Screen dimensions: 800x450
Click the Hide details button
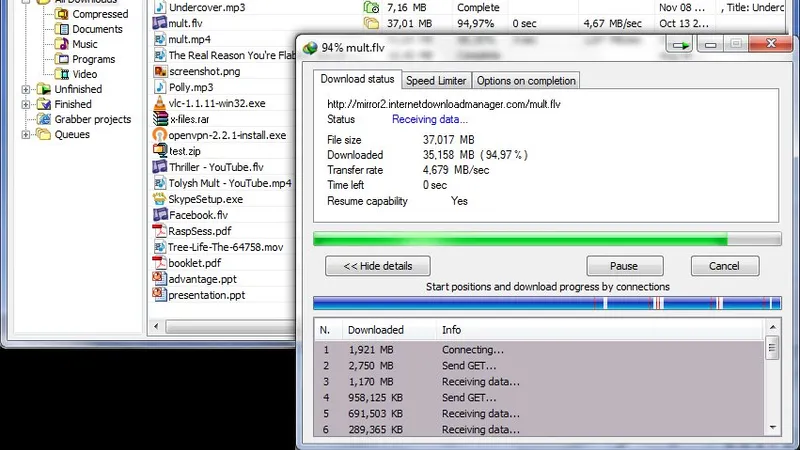pyautogui.click(x=378, y=266)
